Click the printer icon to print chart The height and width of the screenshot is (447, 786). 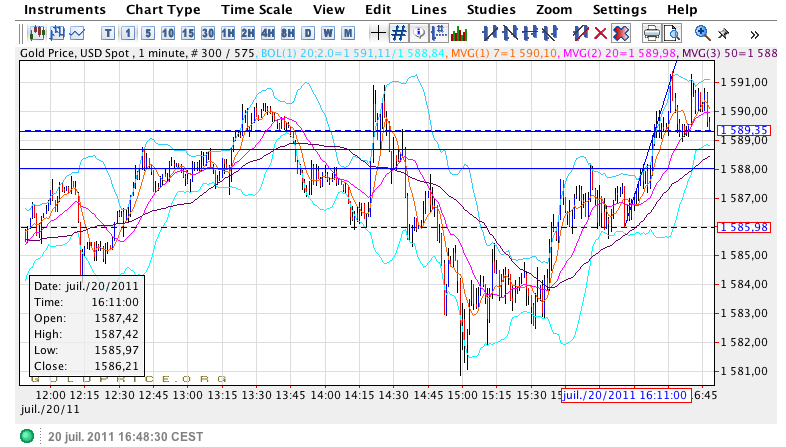652,33
